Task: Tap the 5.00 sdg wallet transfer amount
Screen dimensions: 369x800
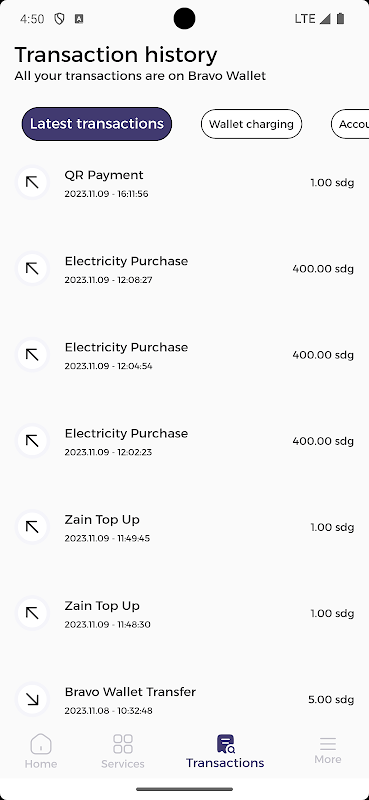Action: coord(331,699)
